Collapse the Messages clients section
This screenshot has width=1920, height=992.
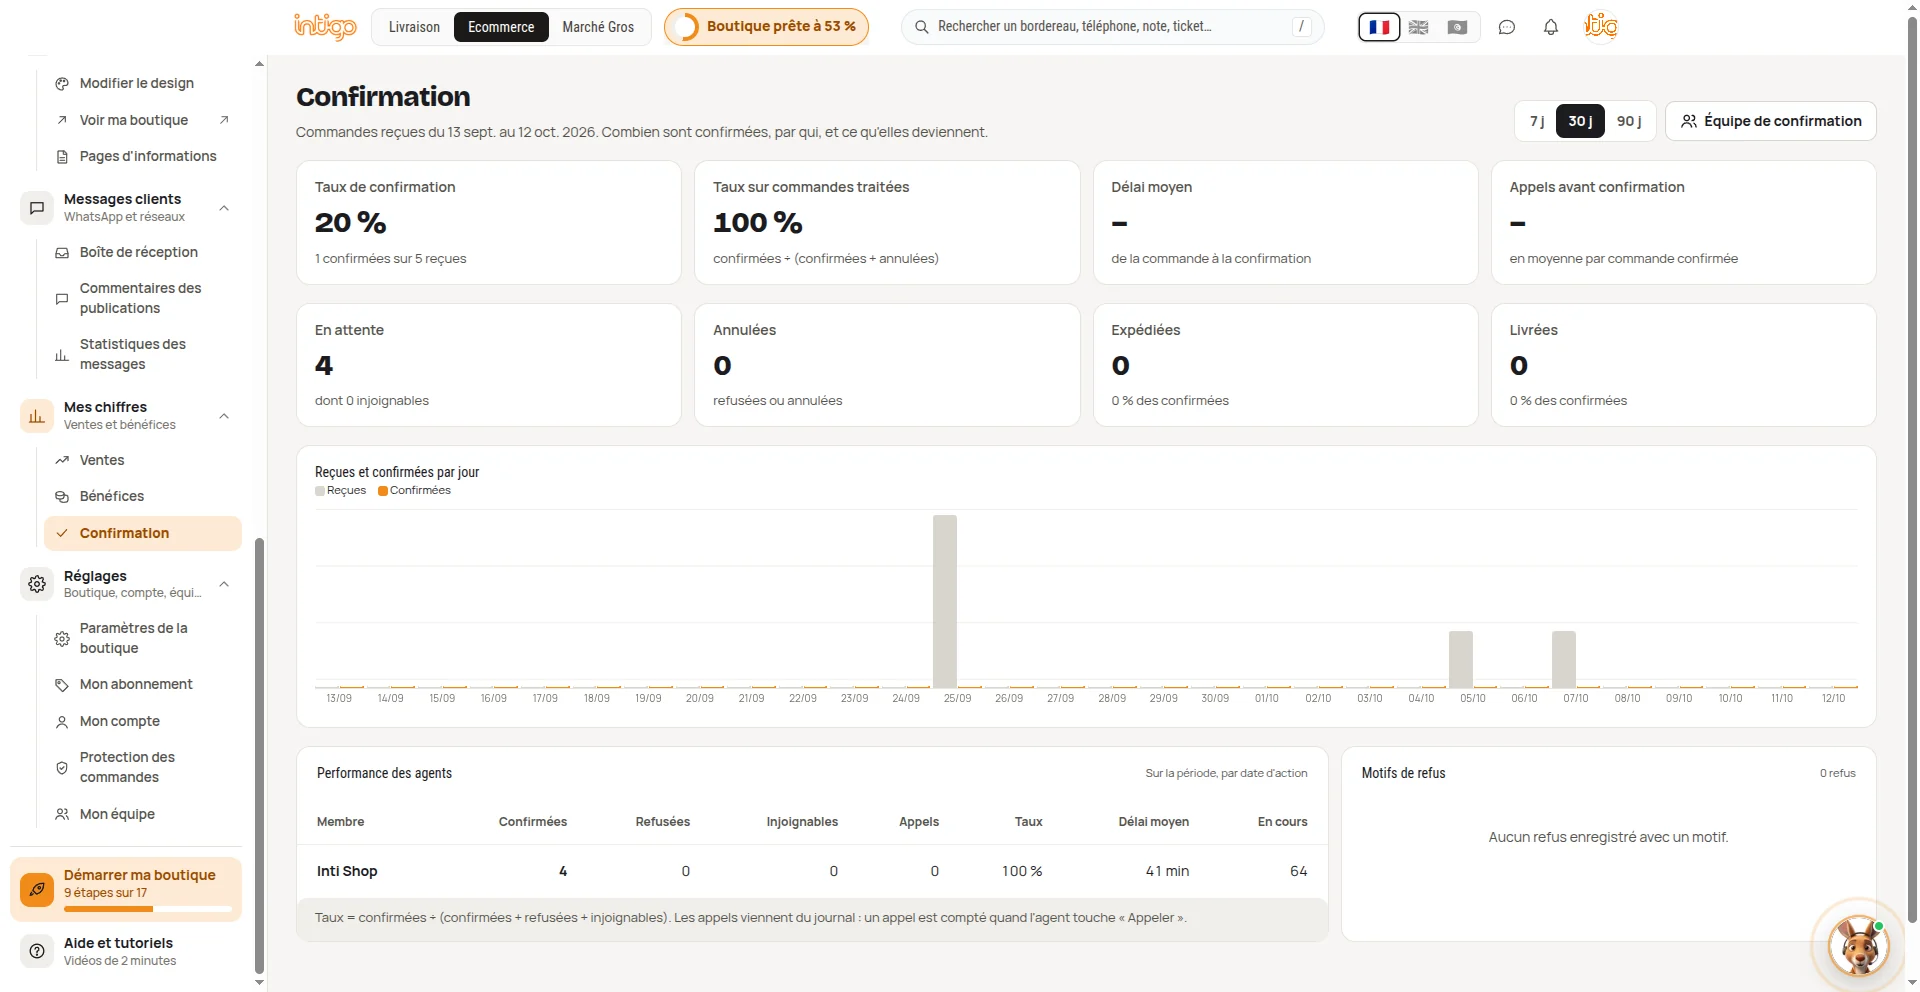tap(224, 208)
